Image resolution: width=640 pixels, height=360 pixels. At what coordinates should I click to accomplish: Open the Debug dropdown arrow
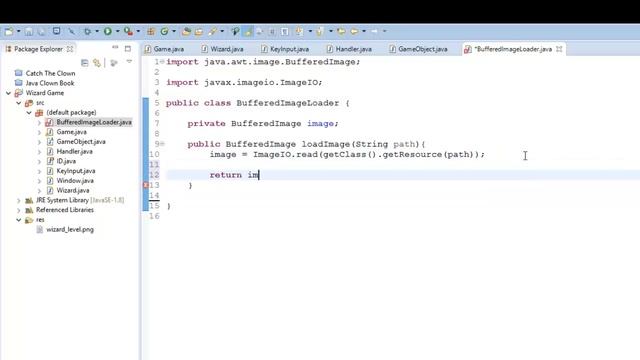click(97, 31)
